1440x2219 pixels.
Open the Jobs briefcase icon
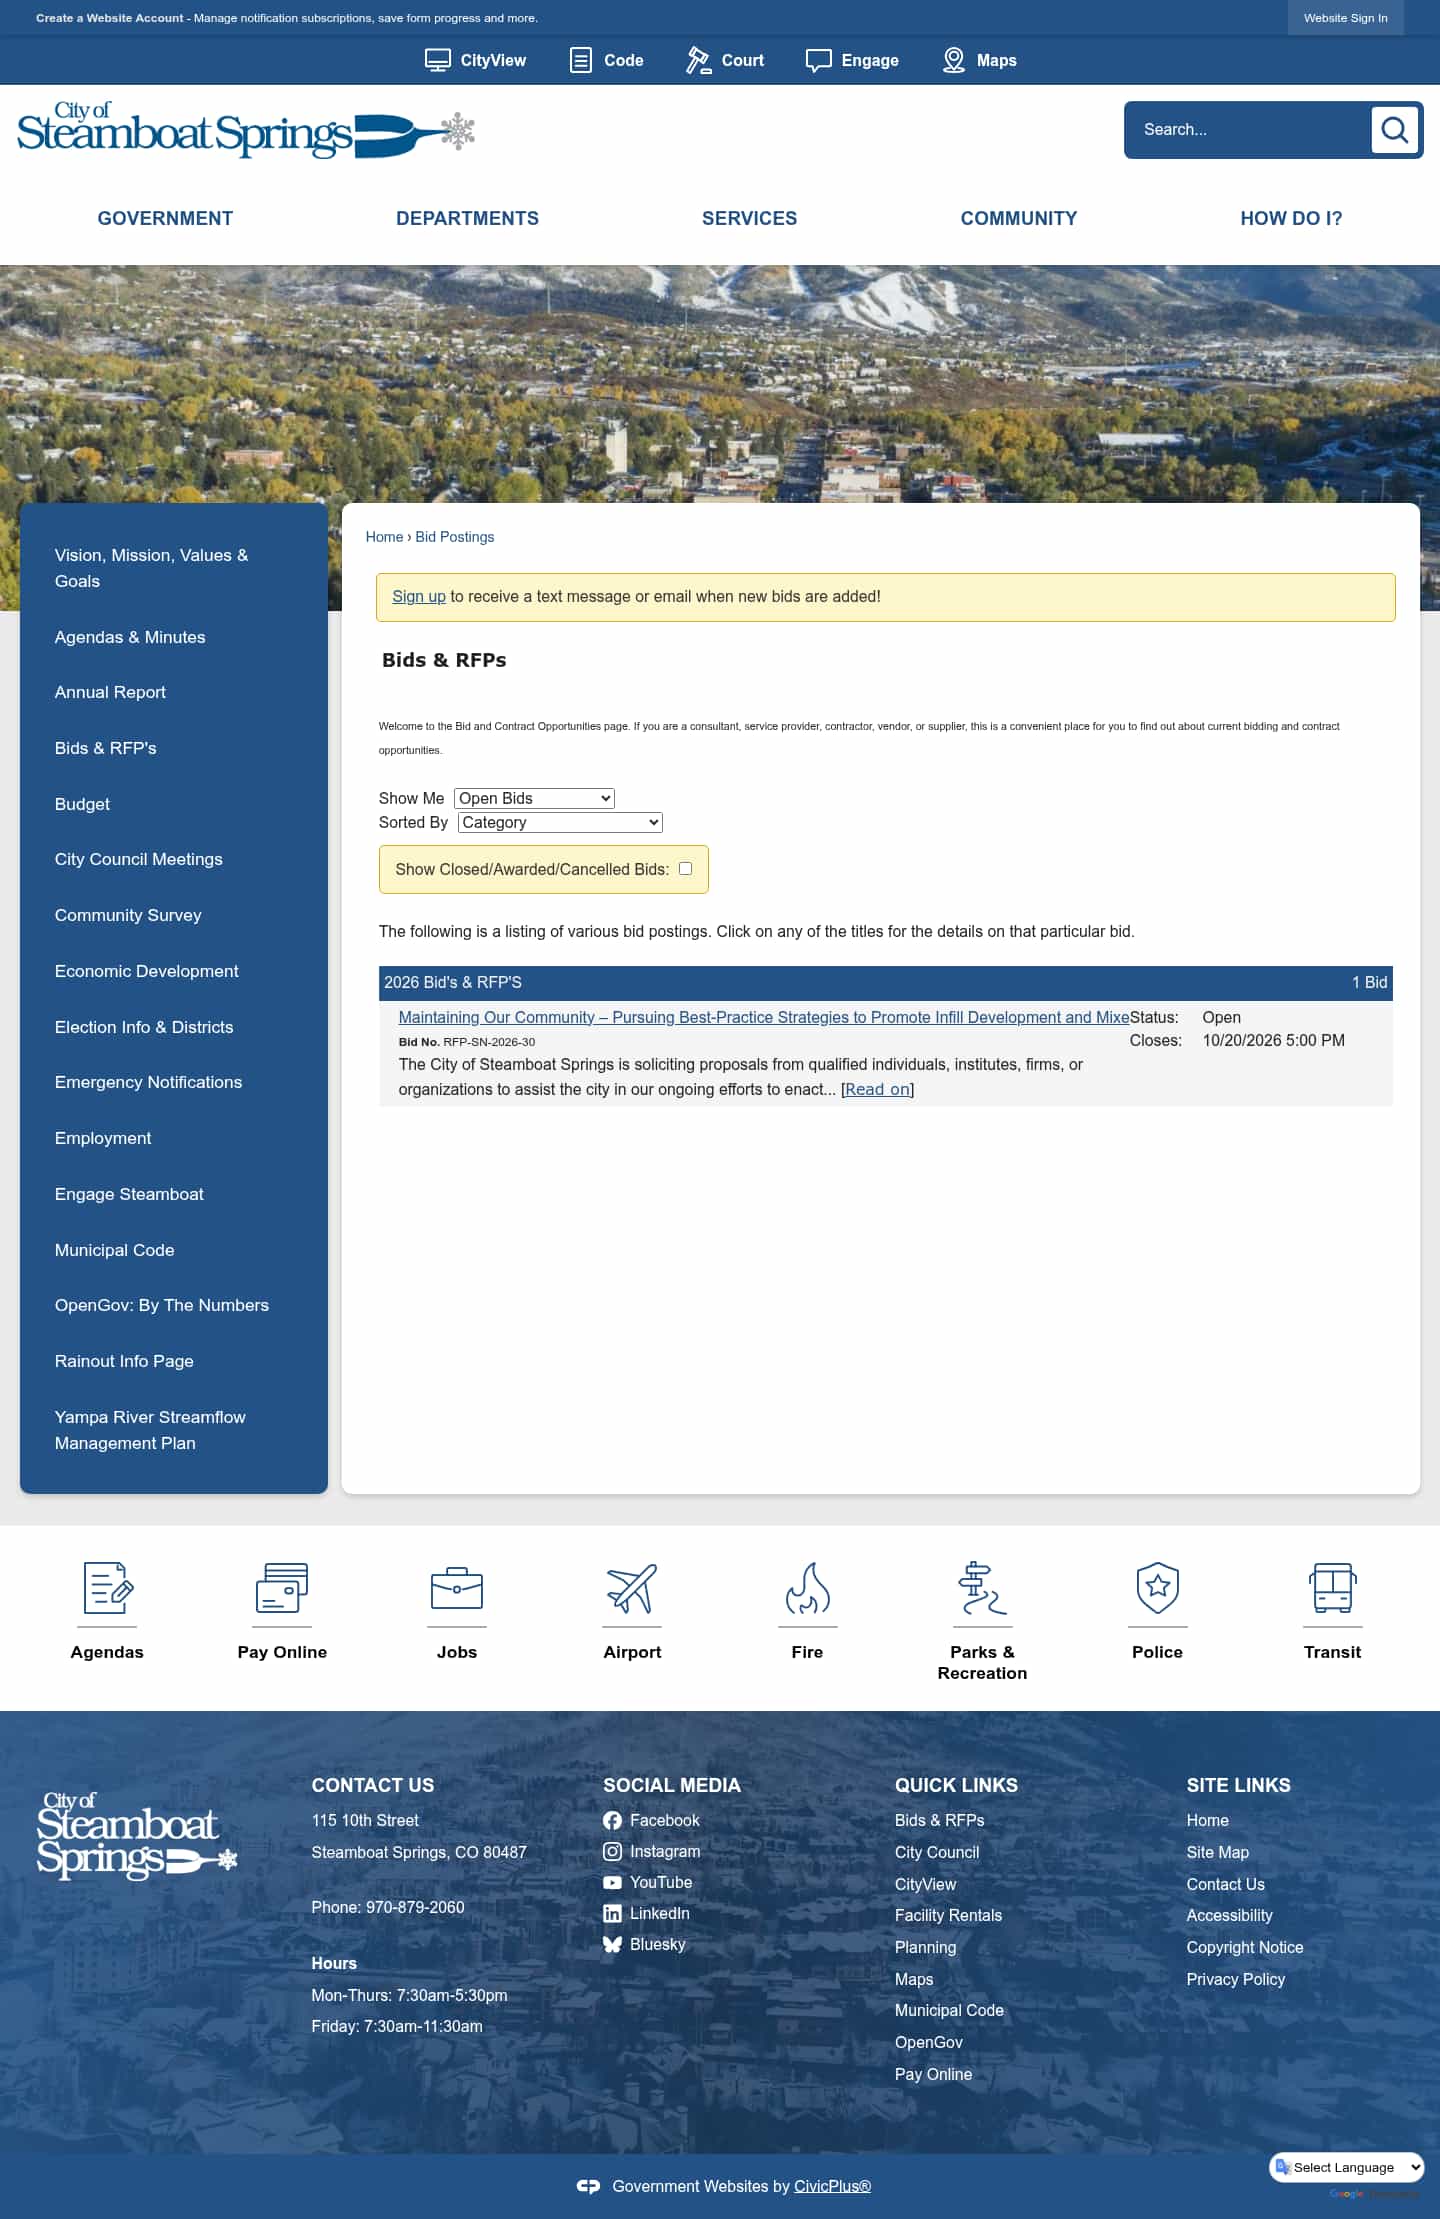point(457,1588)
